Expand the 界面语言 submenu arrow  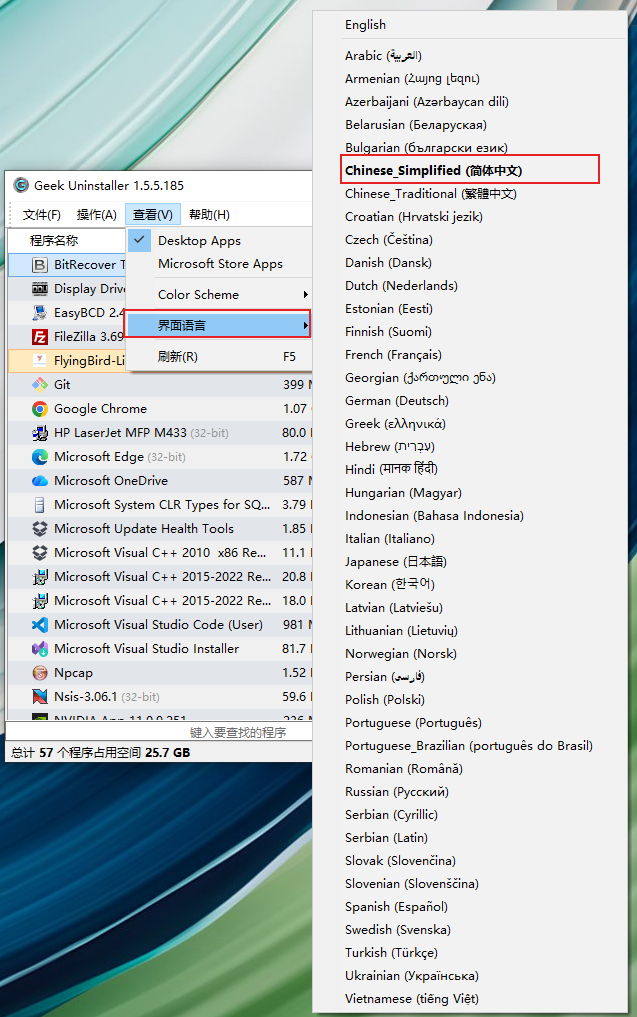(x=305, y=325)
